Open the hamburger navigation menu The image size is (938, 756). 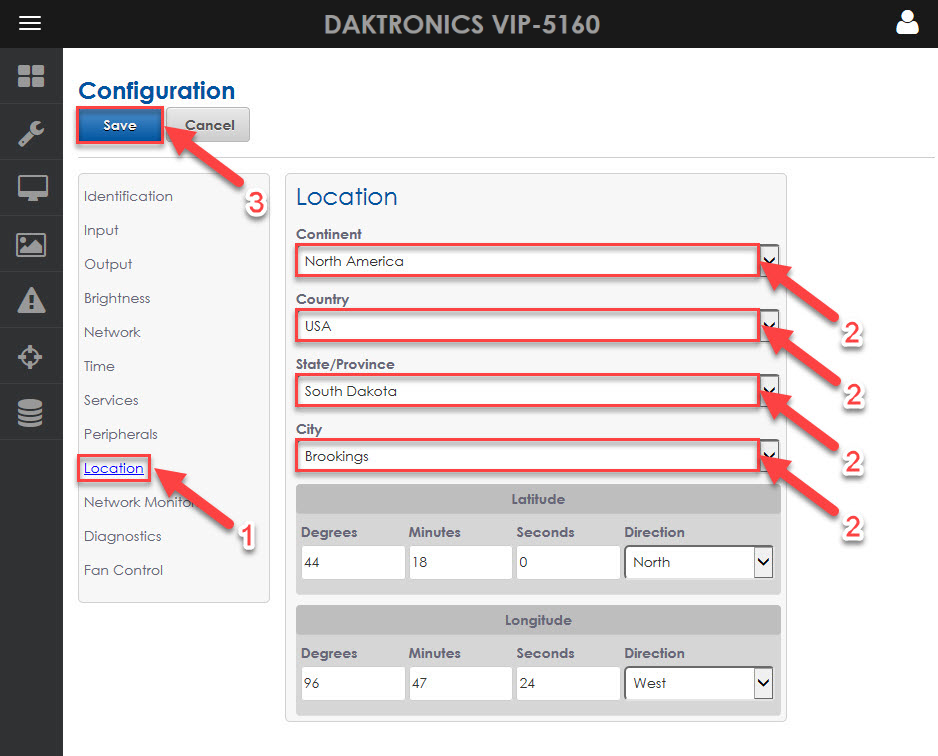30,23
